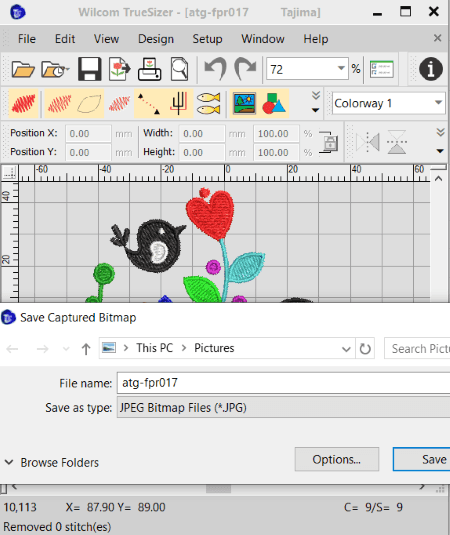Open the zoom percentage dropdown showing 72
The image size is (450, 535).
(341, 68)
